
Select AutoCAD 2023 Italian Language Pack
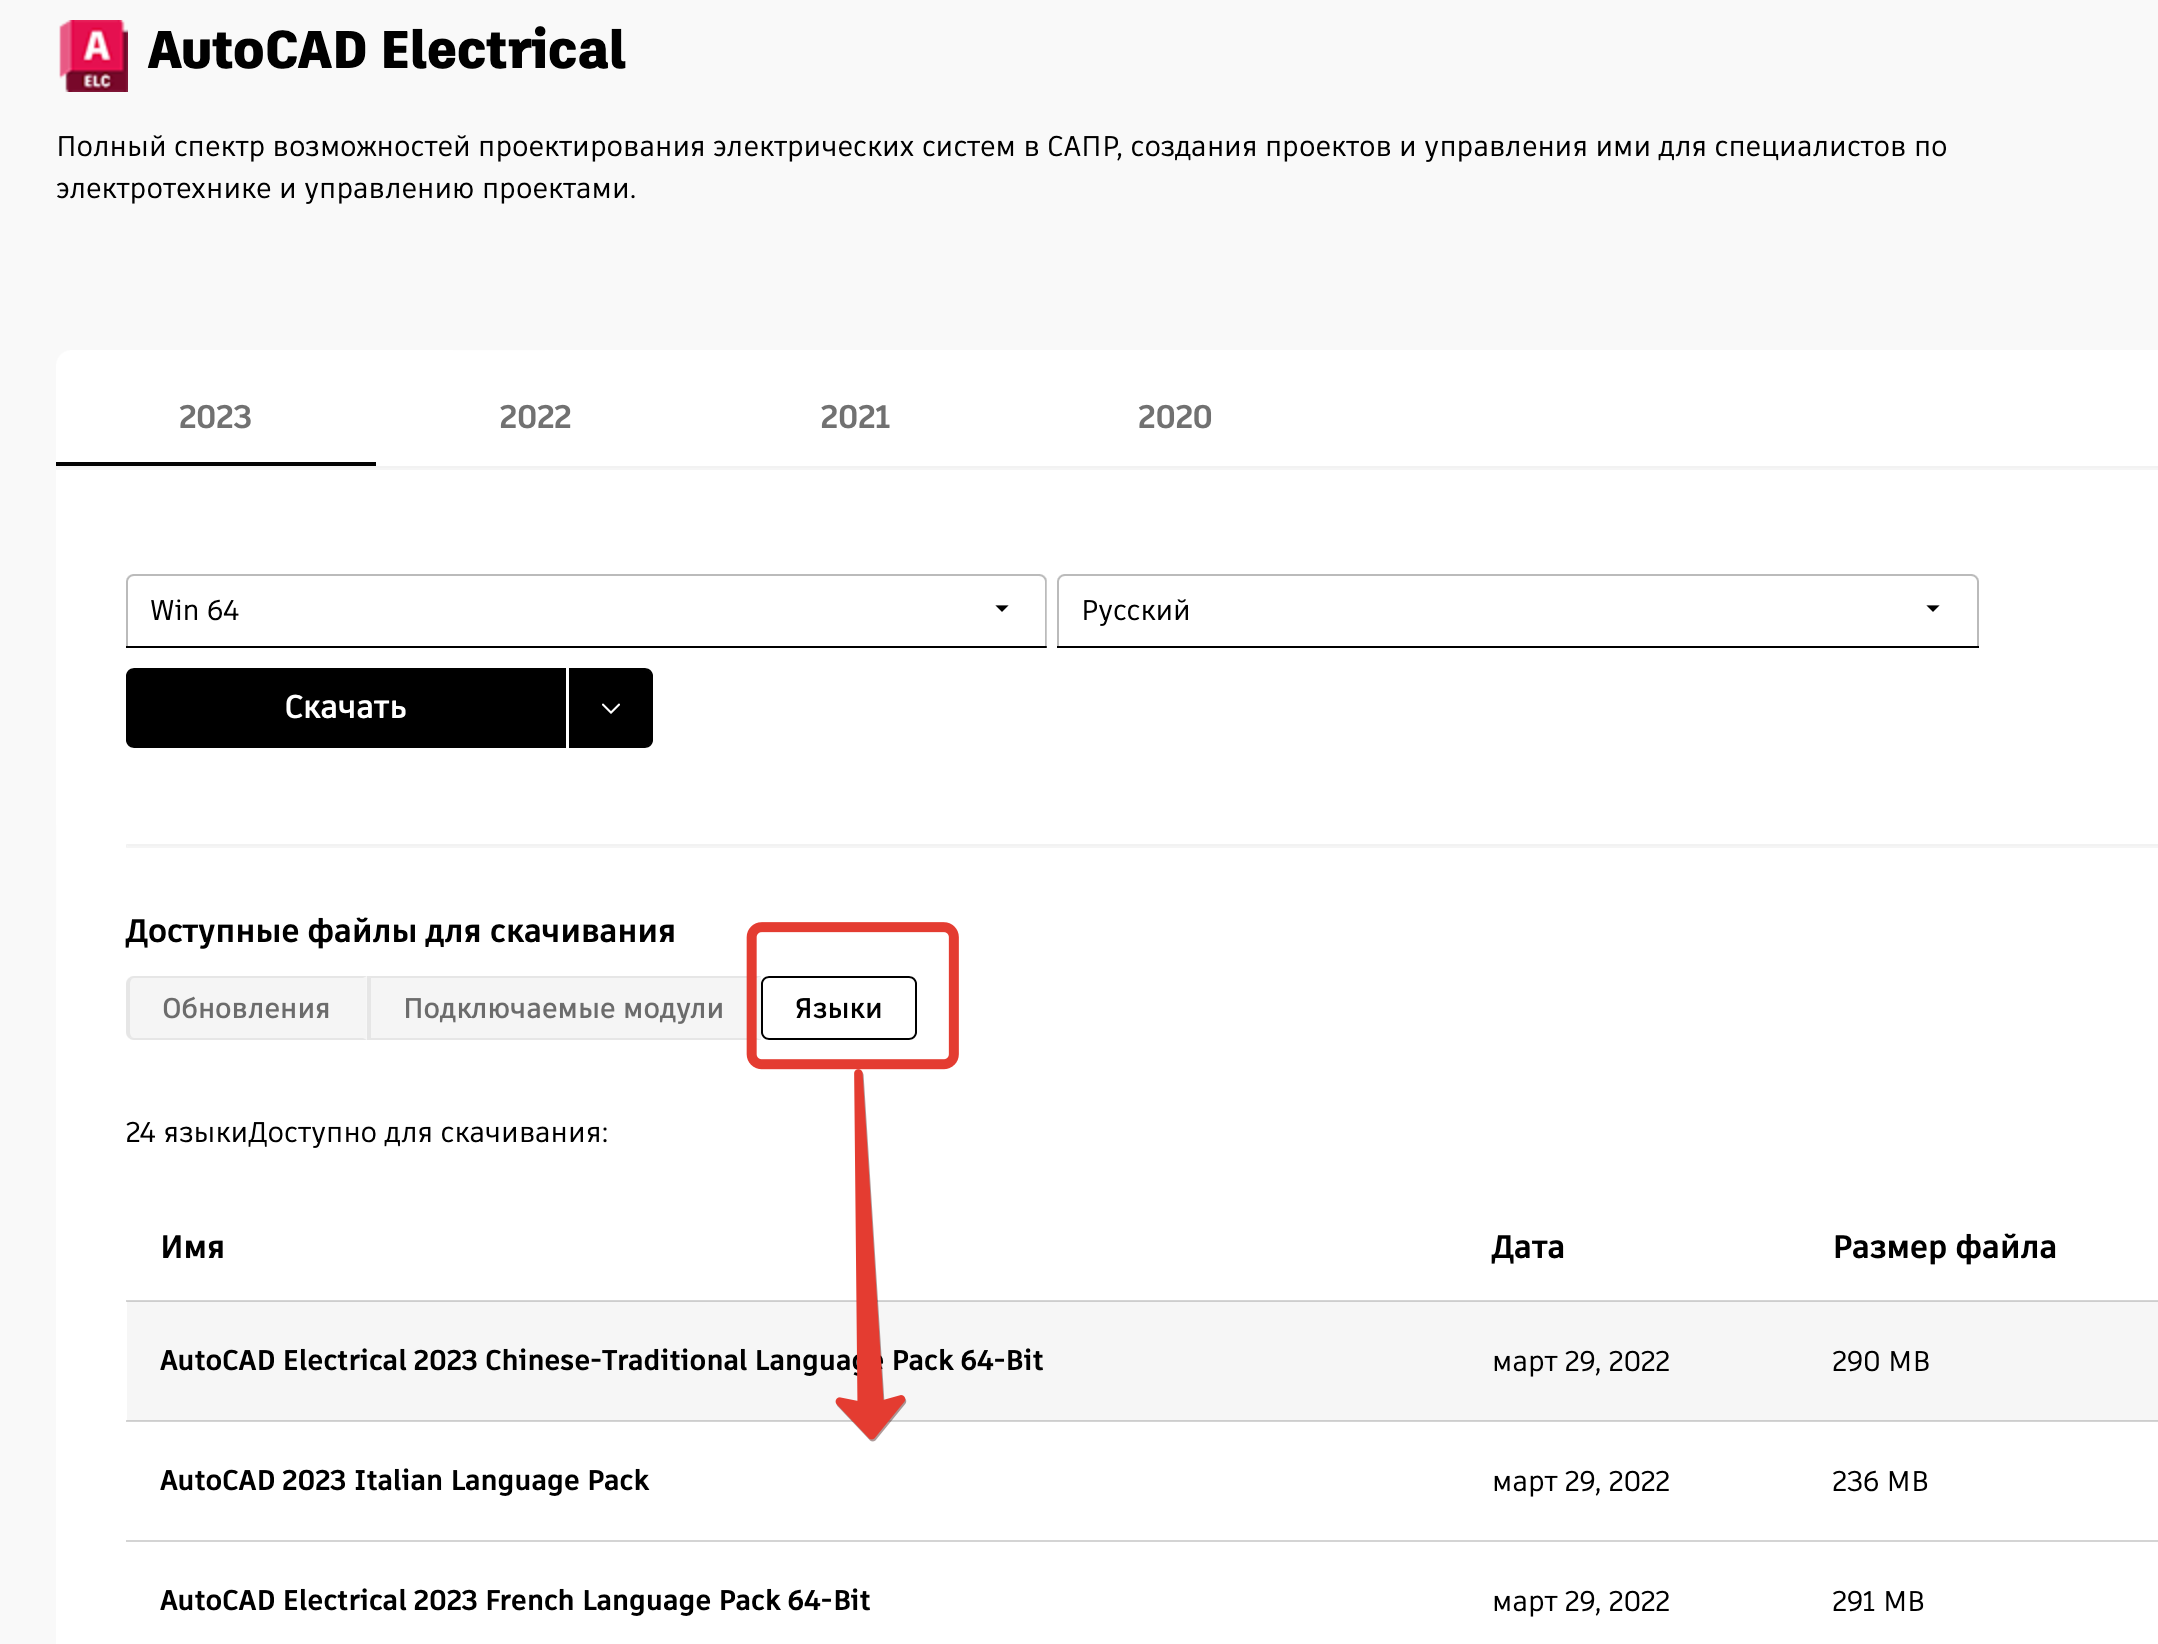point(405,1481)
